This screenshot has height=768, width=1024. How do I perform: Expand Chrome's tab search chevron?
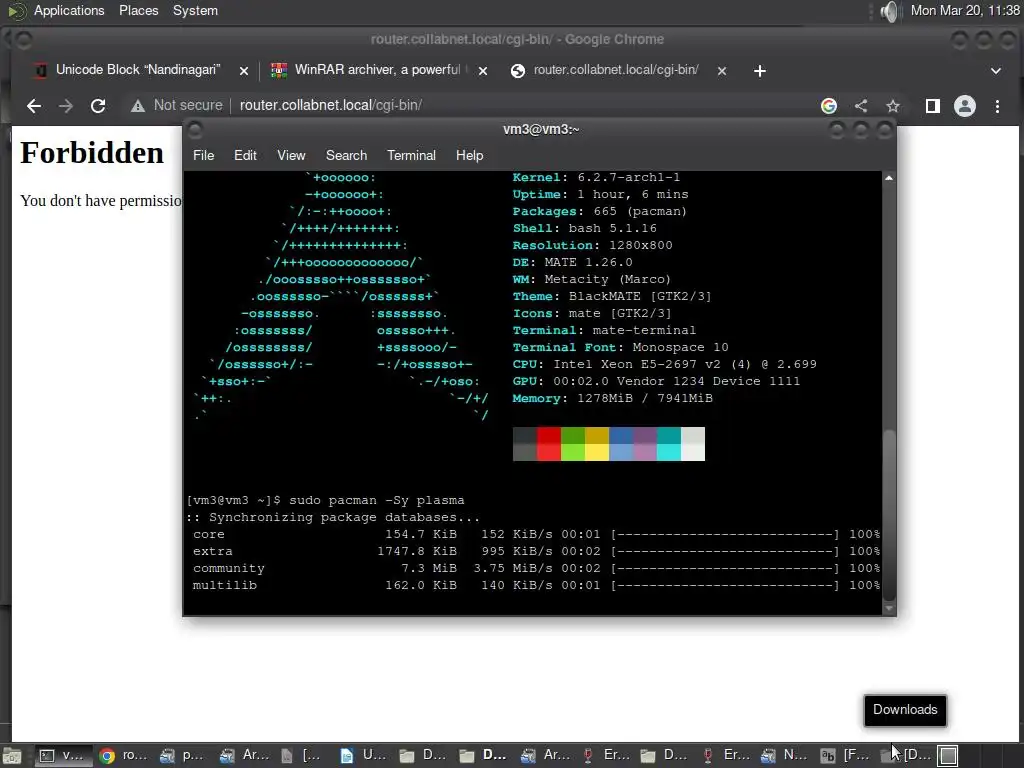coord(996,71)
